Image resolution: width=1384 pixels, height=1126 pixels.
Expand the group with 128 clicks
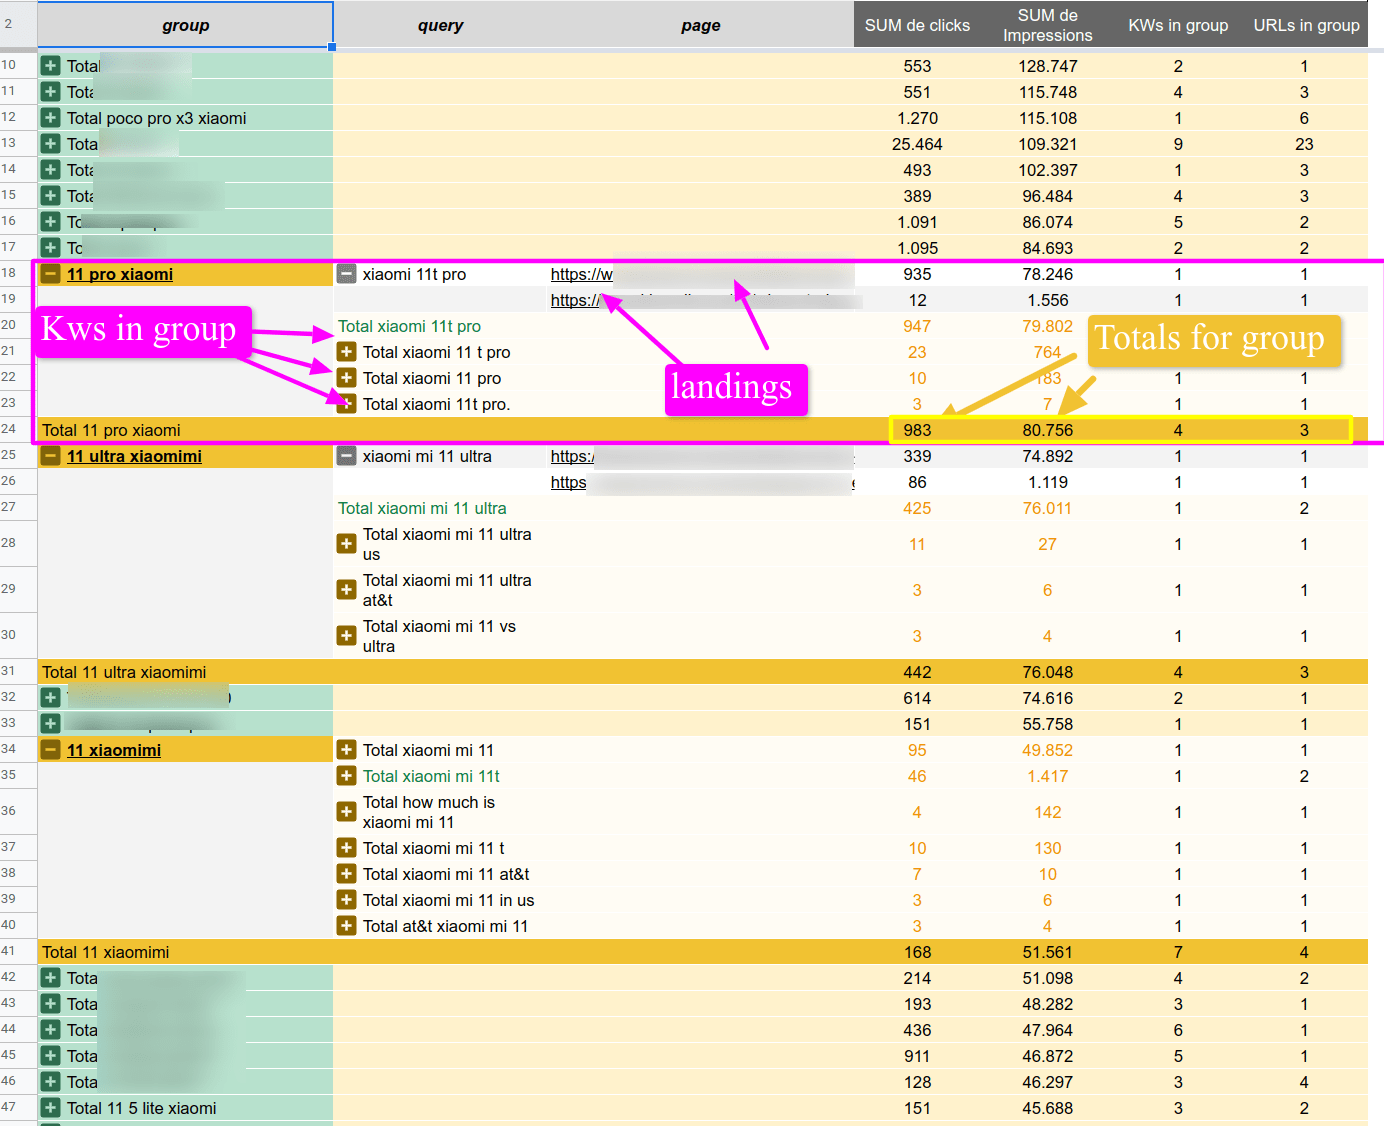[51, 1082]
